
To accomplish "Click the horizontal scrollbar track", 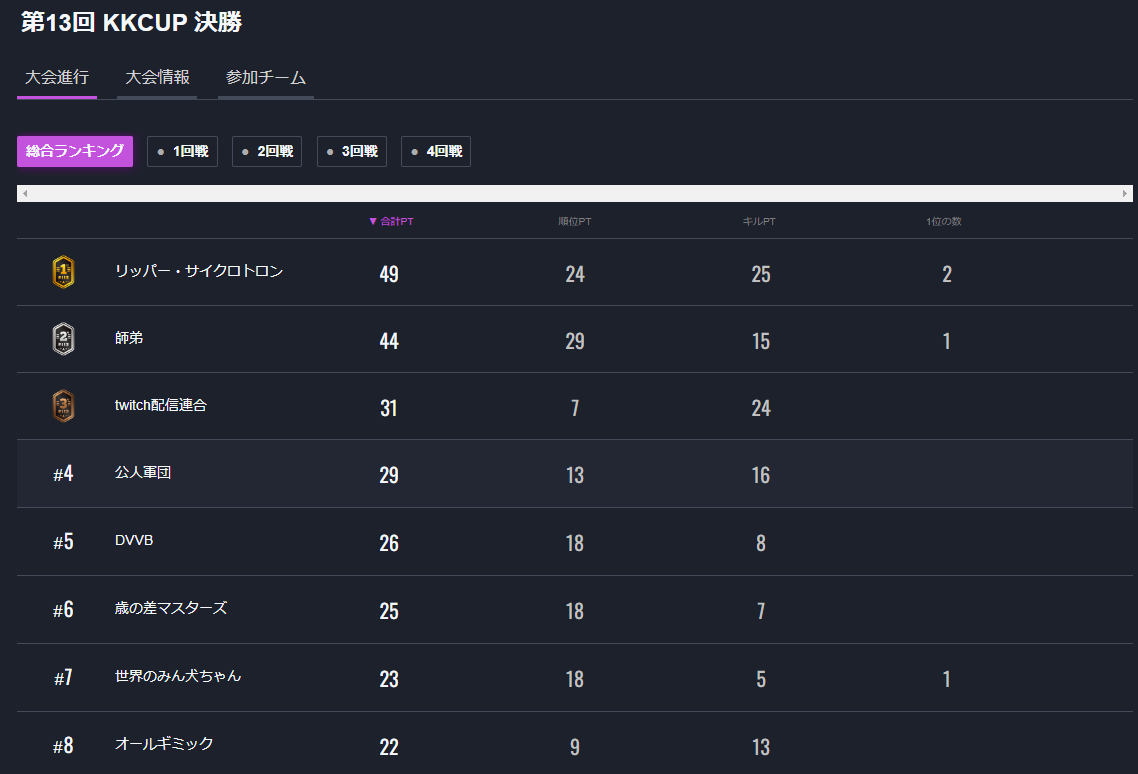I will 575,193.
